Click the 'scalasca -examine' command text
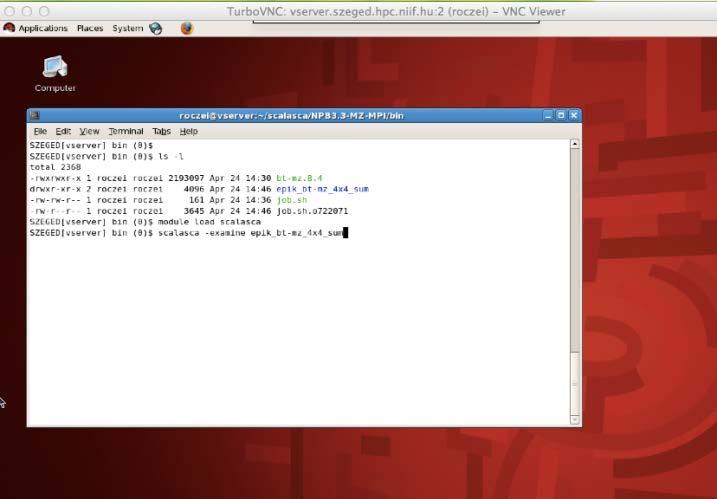 tap(202, 233)
